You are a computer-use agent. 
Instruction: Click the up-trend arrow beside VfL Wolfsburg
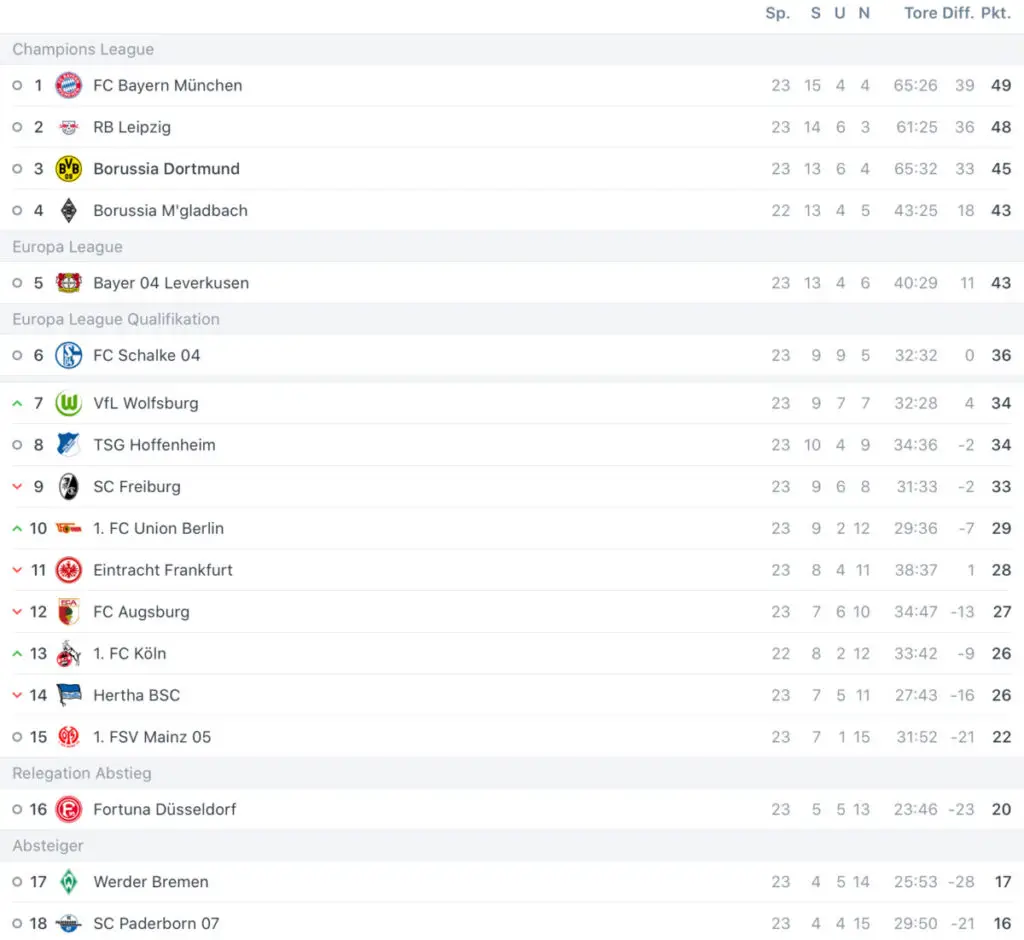[x=18, y=404]
